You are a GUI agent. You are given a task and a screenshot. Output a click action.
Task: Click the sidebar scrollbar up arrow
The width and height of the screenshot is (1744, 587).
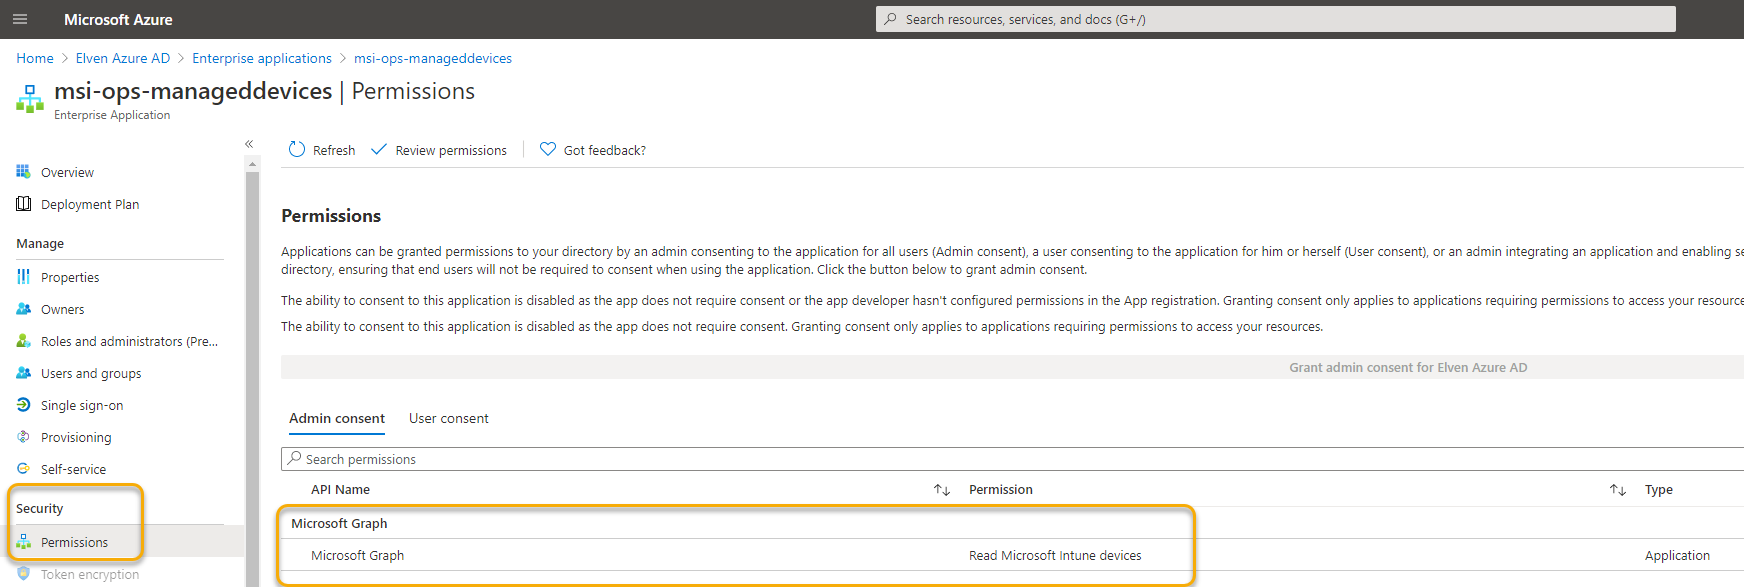(x=252, y=163)
